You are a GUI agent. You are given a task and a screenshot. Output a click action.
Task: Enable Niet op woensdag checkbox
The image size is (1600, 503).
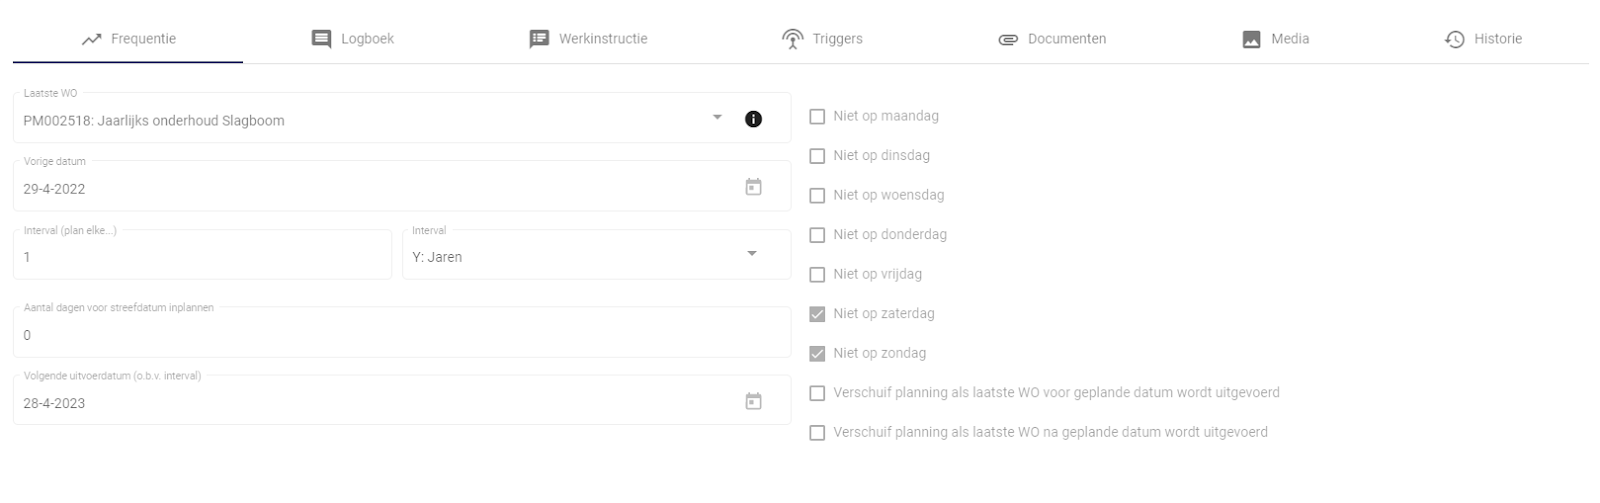coord(817,196)
